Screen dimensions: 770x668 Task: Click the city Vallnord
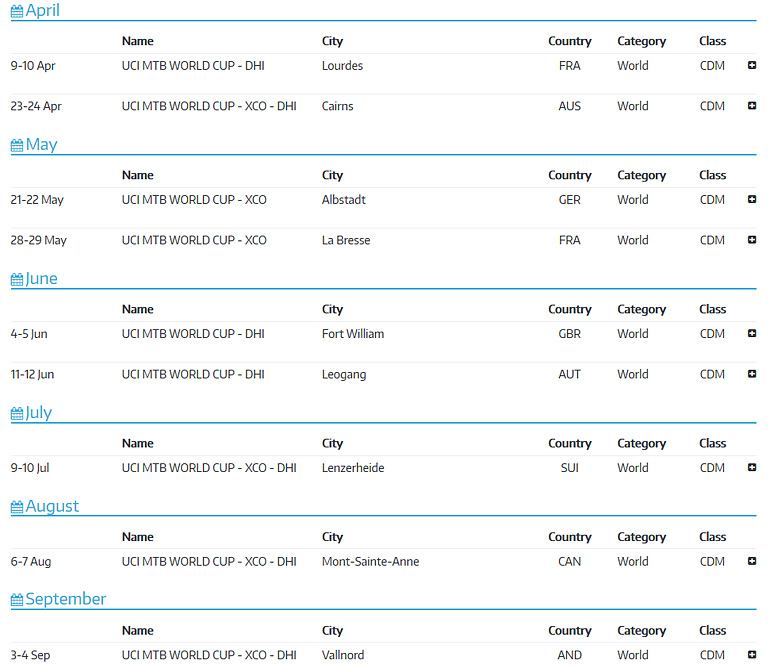coord(343,655)
